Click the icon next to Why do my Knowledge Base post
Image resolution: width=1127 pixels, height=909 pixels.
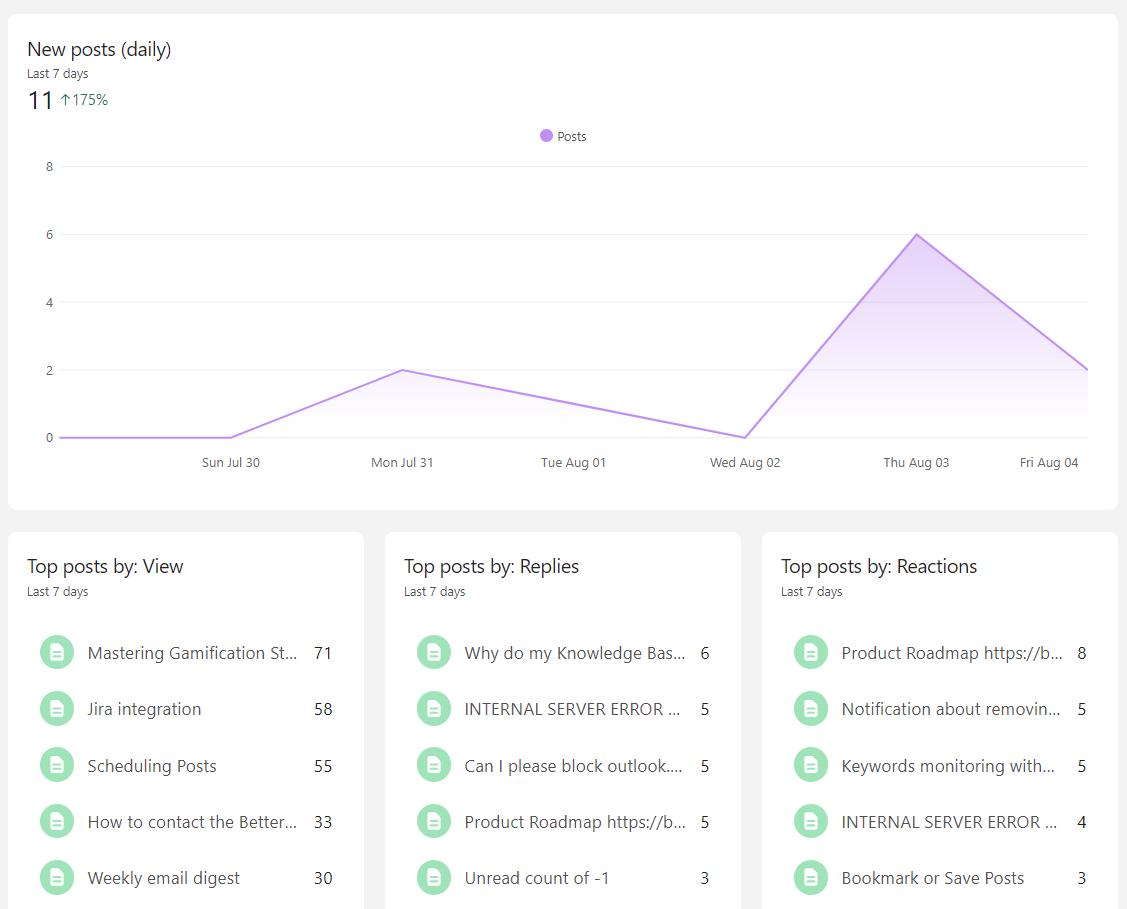tap(434, 653)
